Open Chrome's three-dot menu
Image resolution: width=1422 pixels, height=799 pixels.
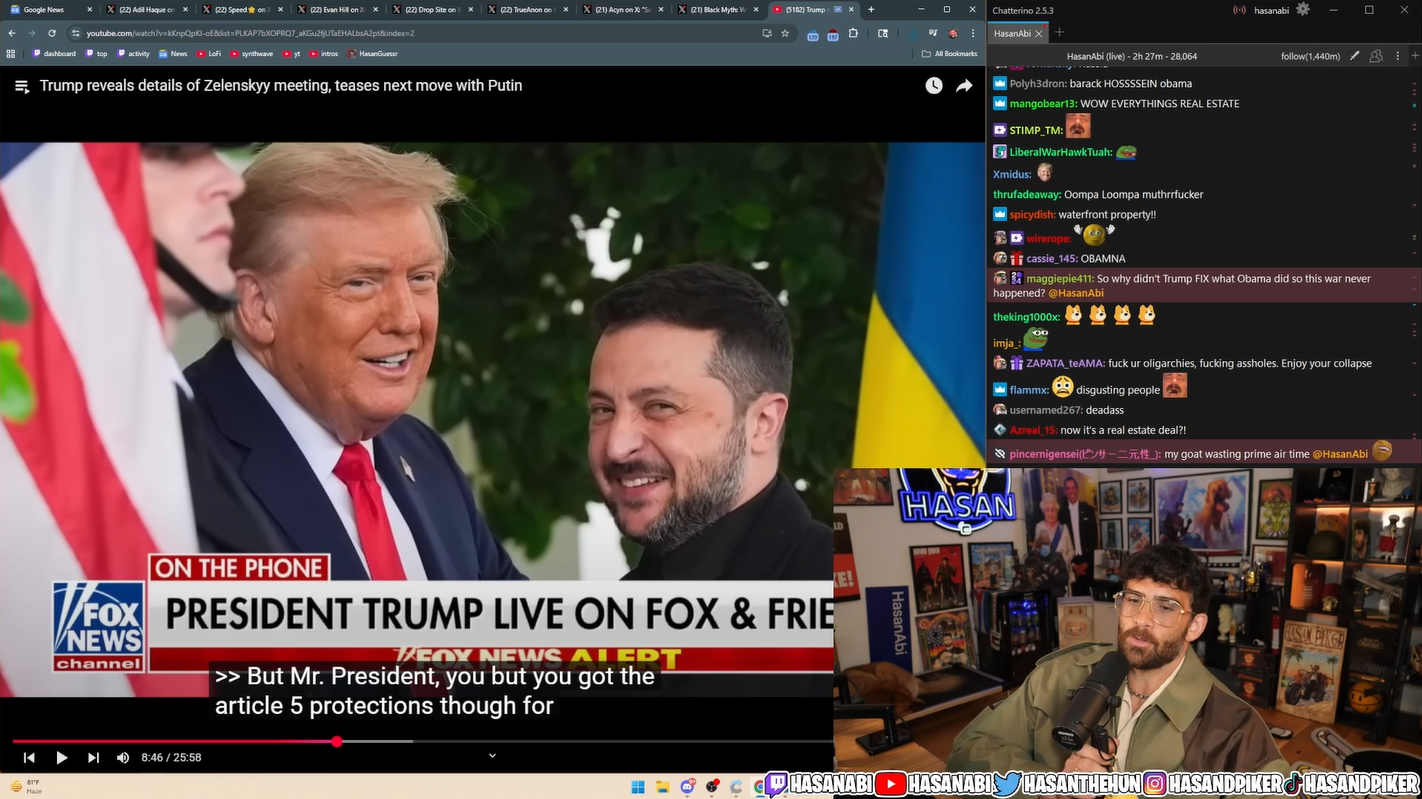pos(973,33)
